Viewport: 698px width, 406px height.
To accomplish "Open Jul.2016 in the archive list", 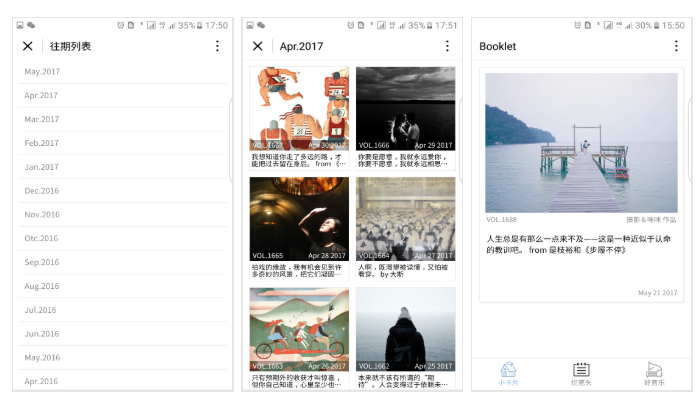I will pos(122,310).
